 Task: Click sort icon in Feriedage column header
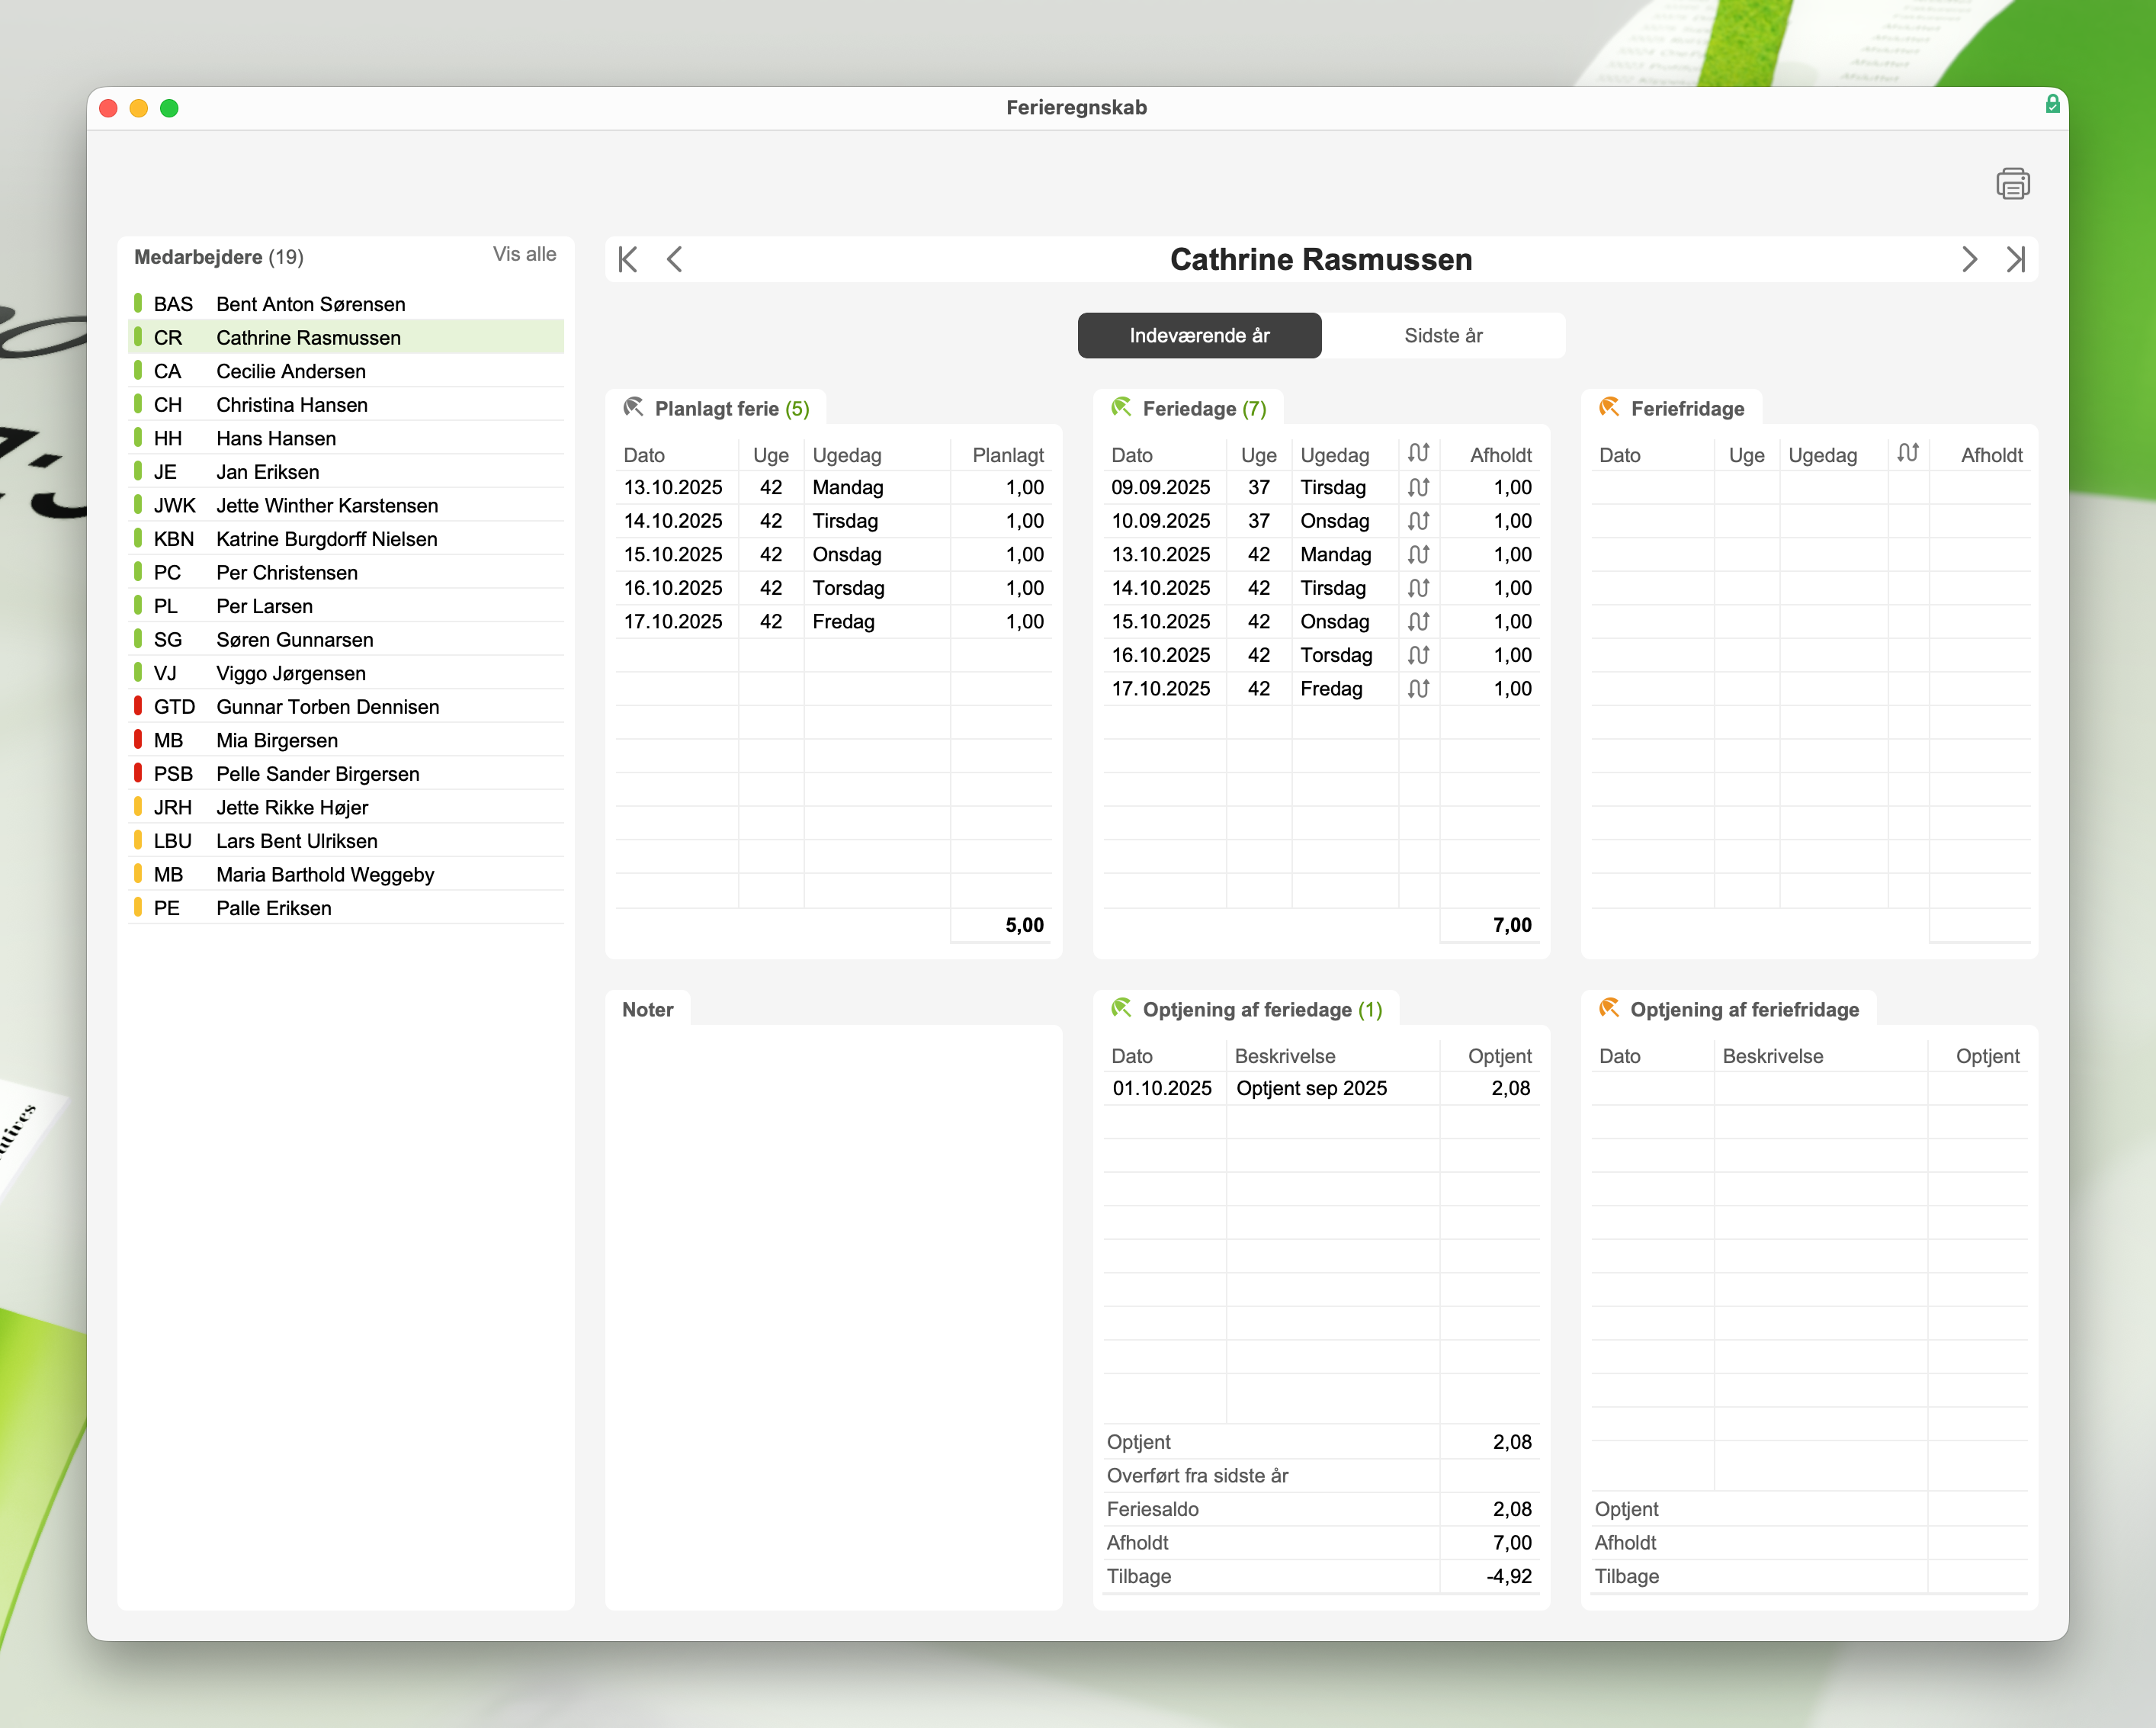[x=1418, y=454]
